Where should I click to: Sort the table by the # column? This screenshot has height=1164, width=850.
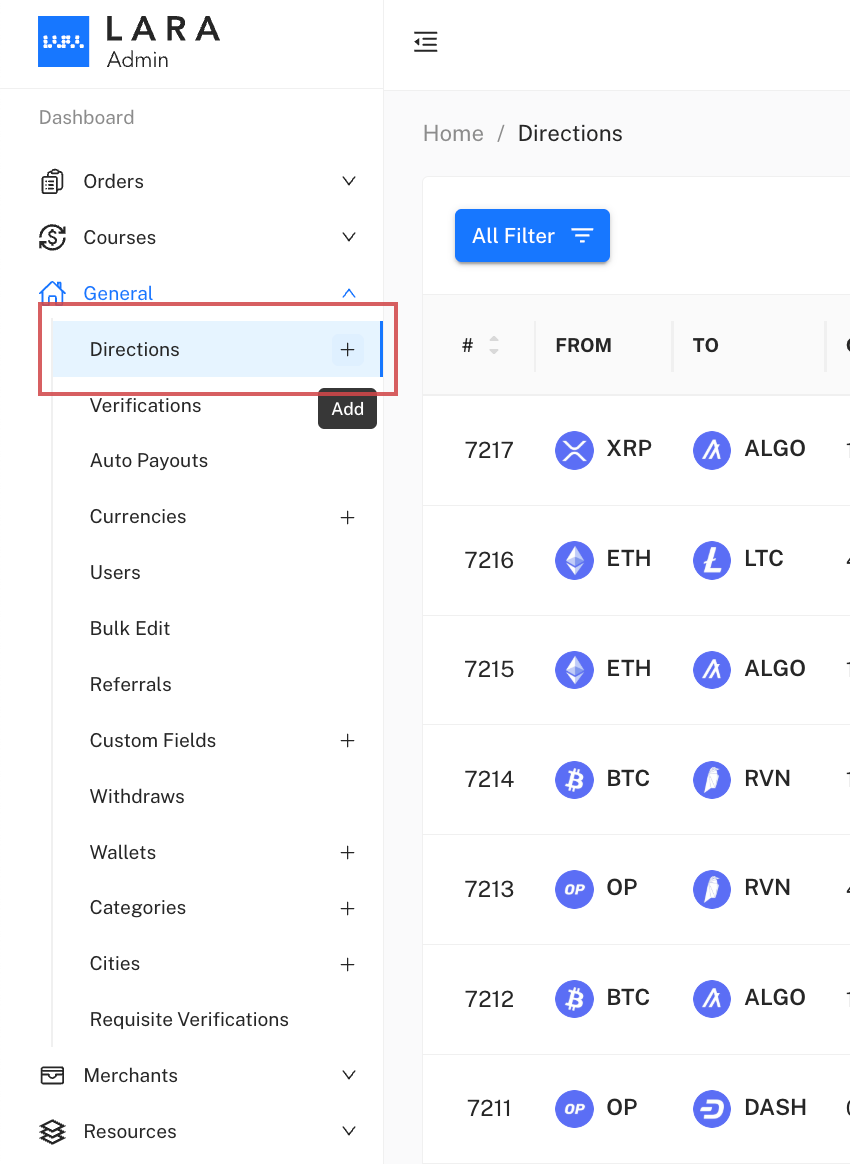tap(493, 345)
